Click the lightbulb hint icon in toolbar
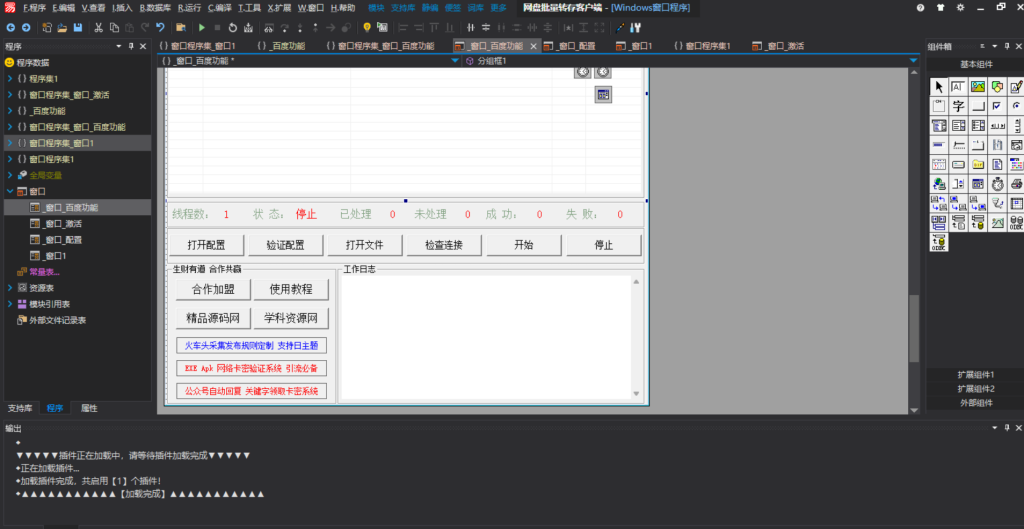This screenshot has width=1024, height=529. pyautogui.click(x=367, y=27)
